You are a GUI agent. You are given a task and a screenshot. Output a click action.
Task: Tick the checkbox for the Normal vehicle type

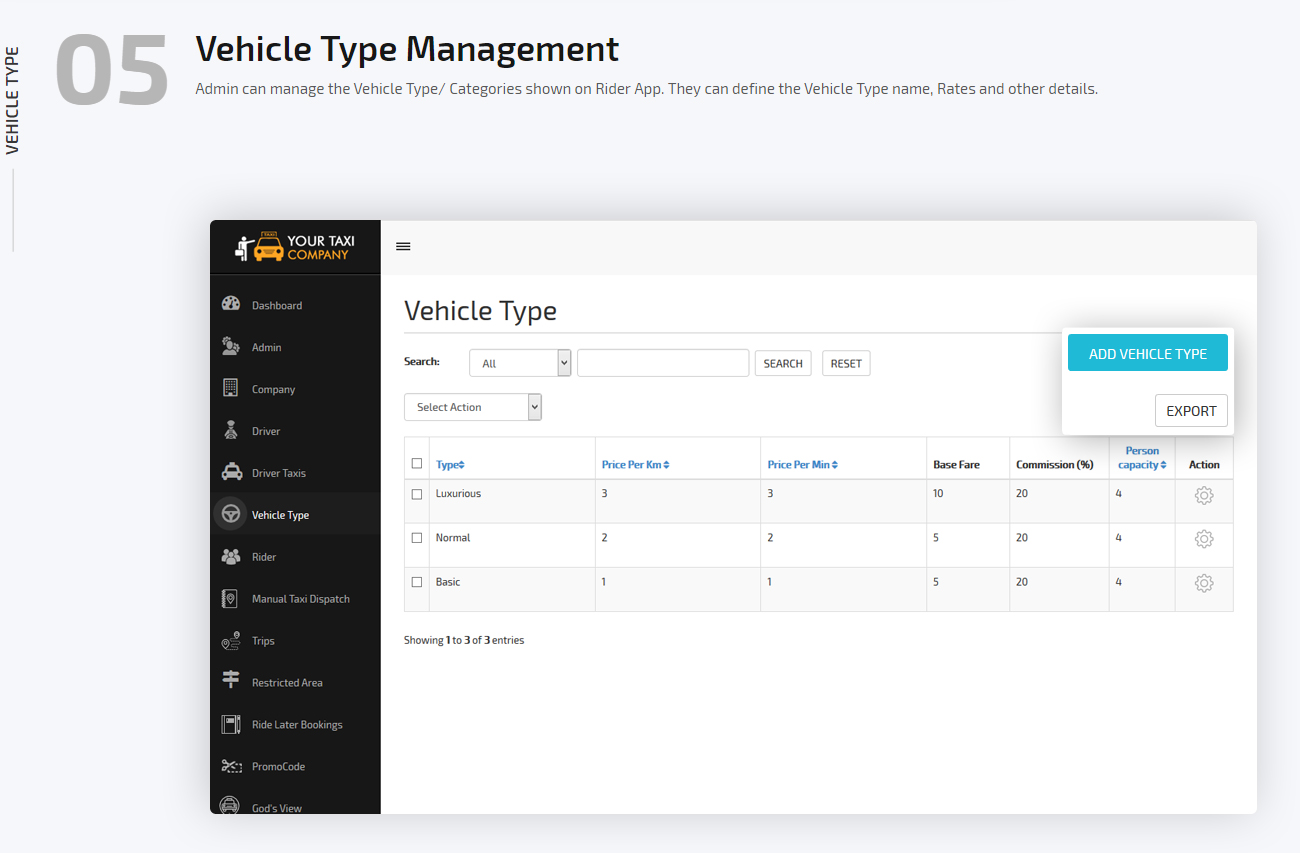point(416,537)
